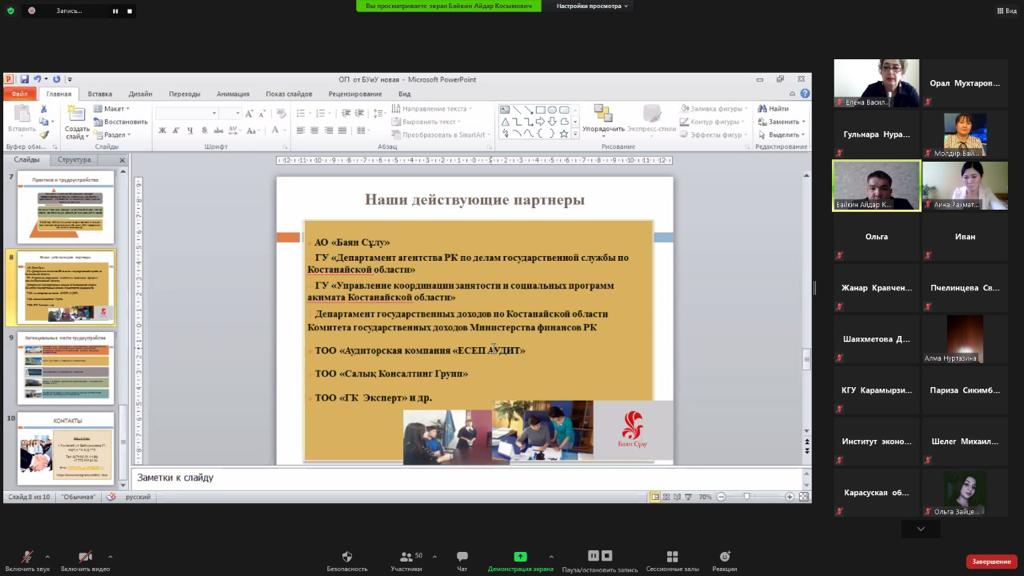Pause recording in top-left Запись indicator
Viewport: 1024px width, 576px height.
(116, 11)
